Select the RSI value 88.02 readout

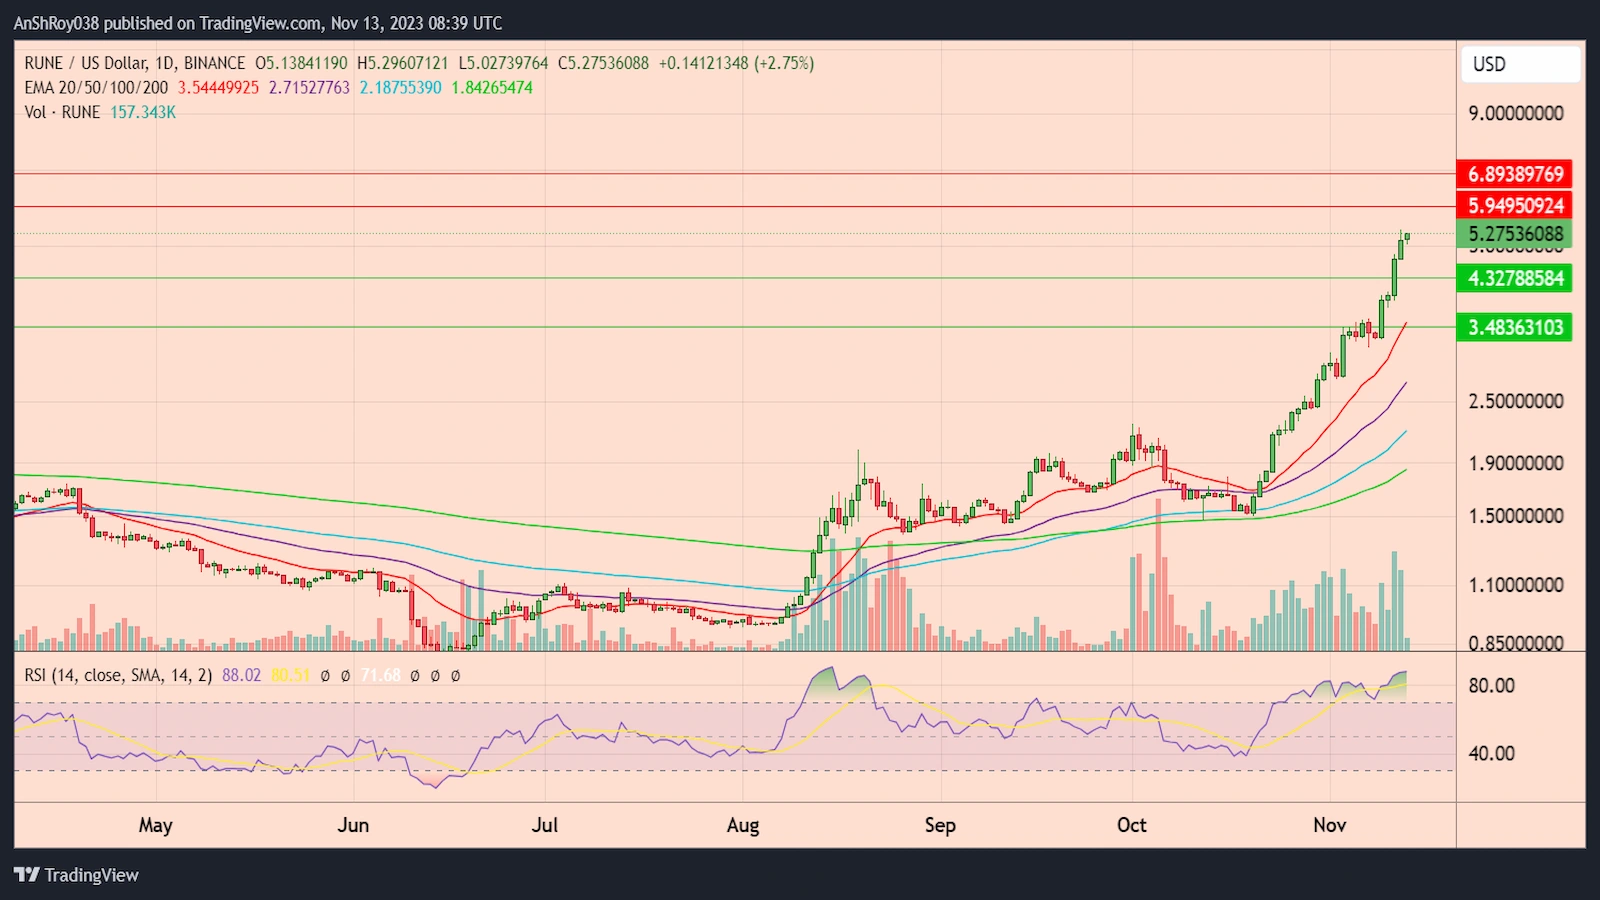(x=243, y=675)
